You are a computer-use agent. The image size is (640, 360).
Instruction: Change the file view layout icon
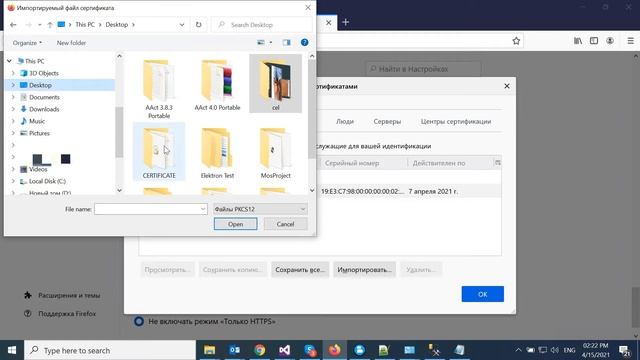click(x=261, y=42)
